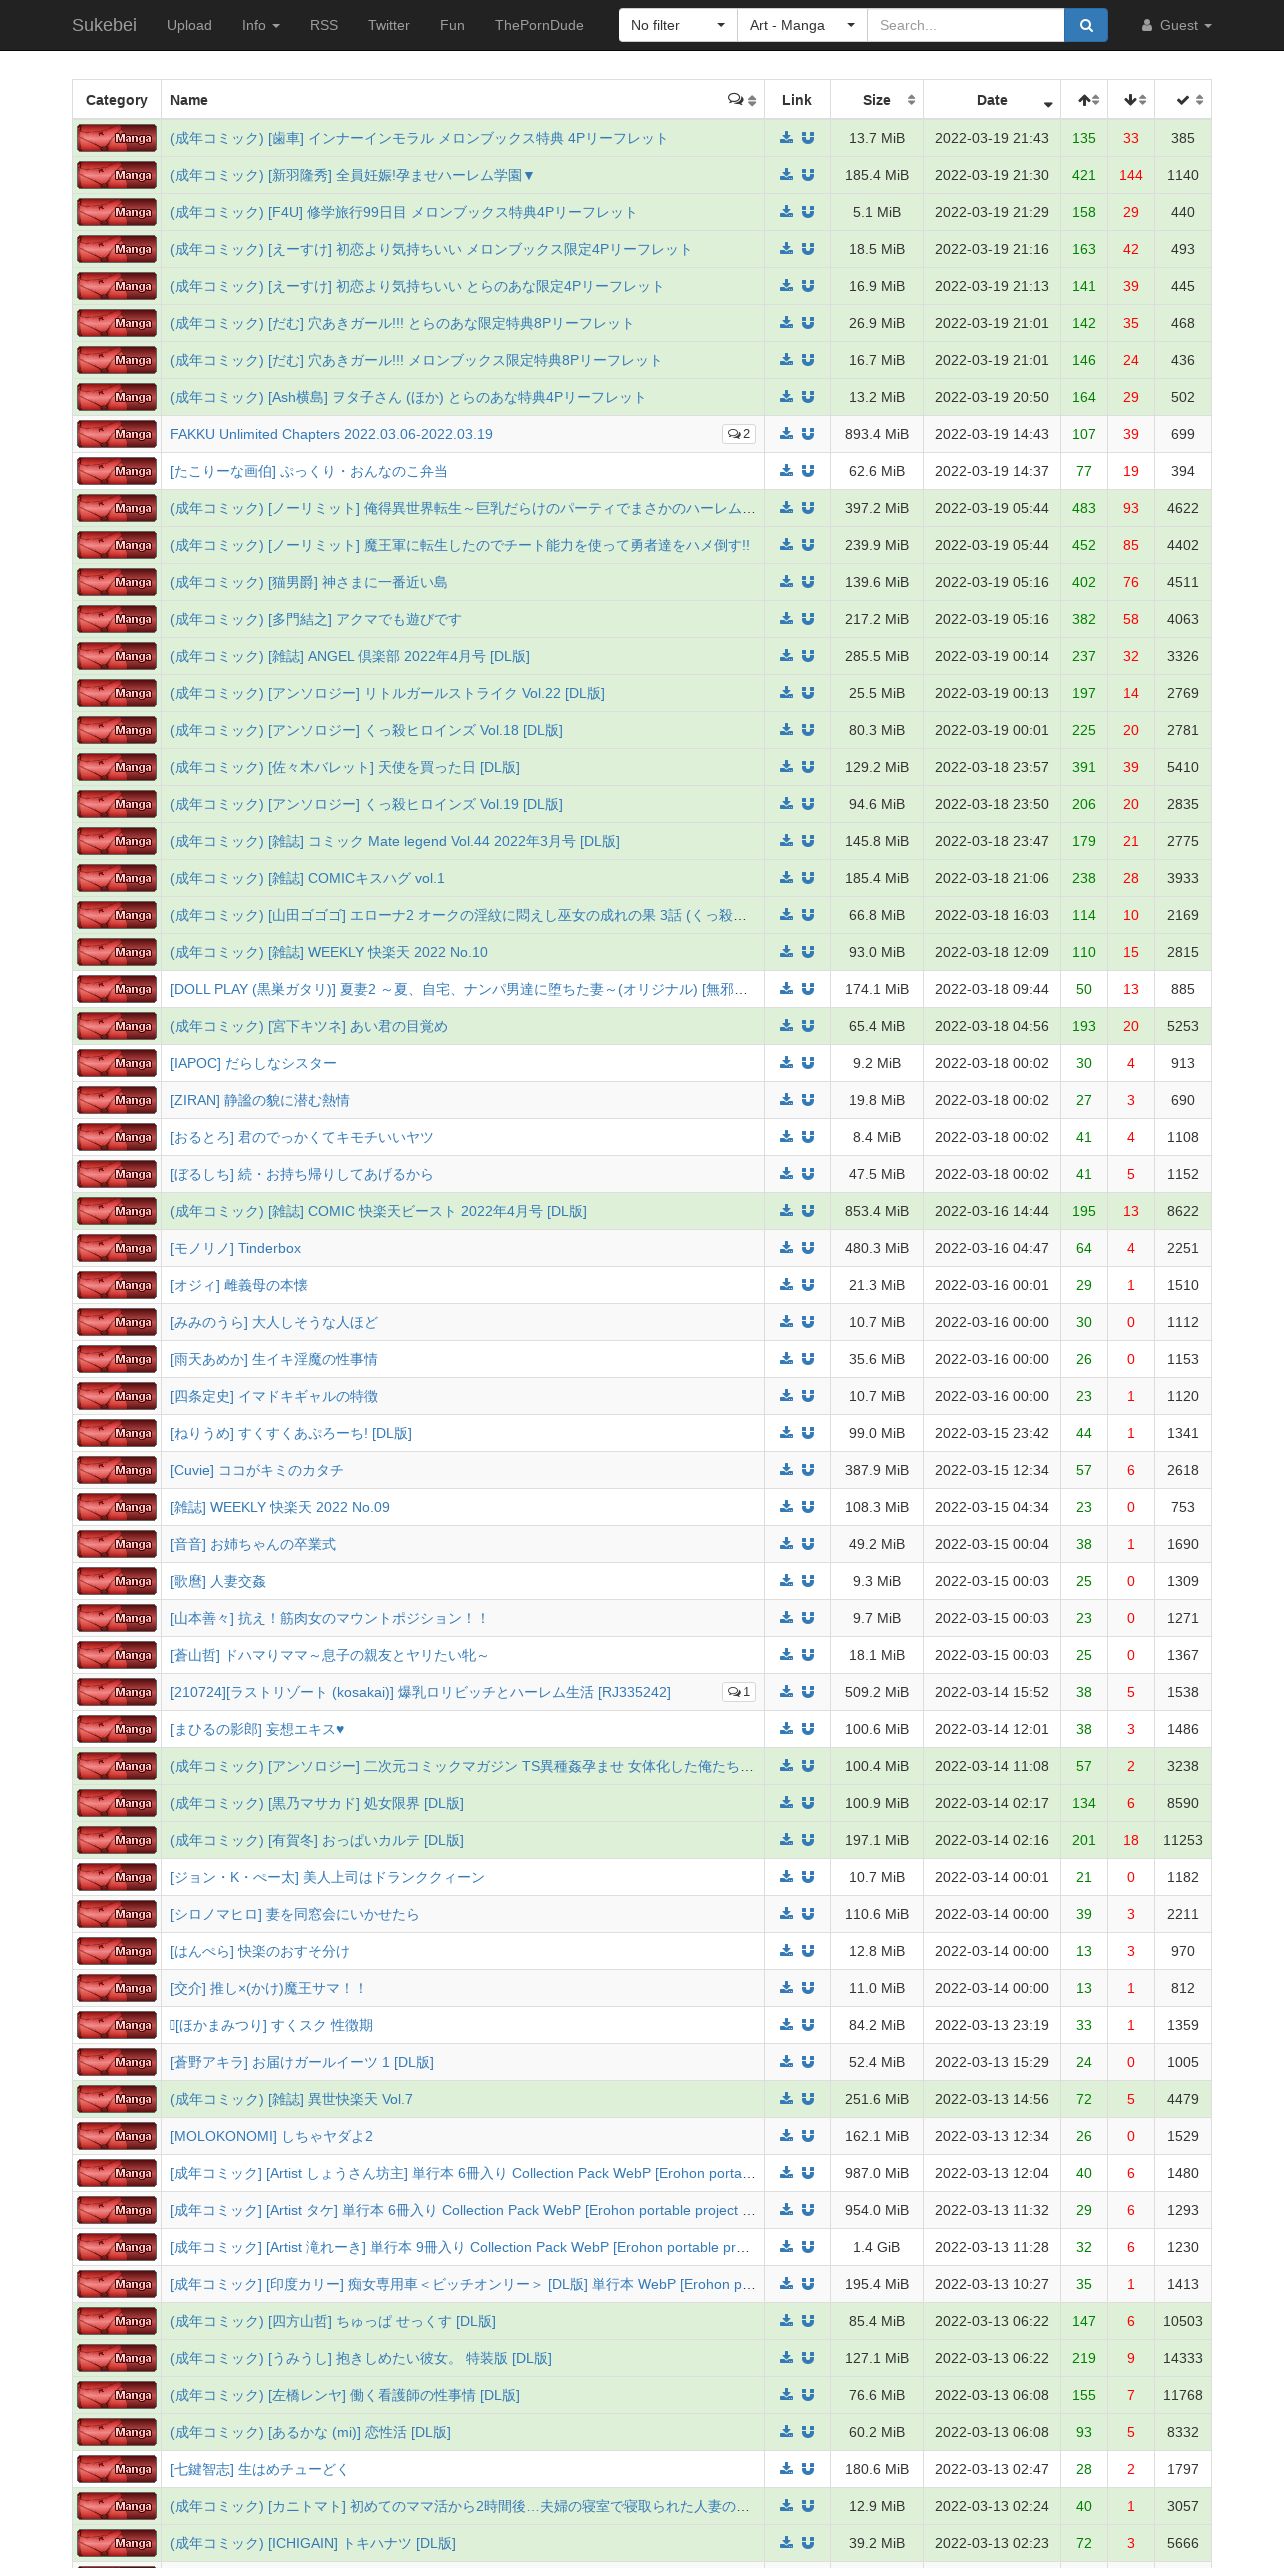Image resolution: width=1284 pixels, height=2568 pixels.
Task: Open the Twitter nav link
Action: pos(389,25)
